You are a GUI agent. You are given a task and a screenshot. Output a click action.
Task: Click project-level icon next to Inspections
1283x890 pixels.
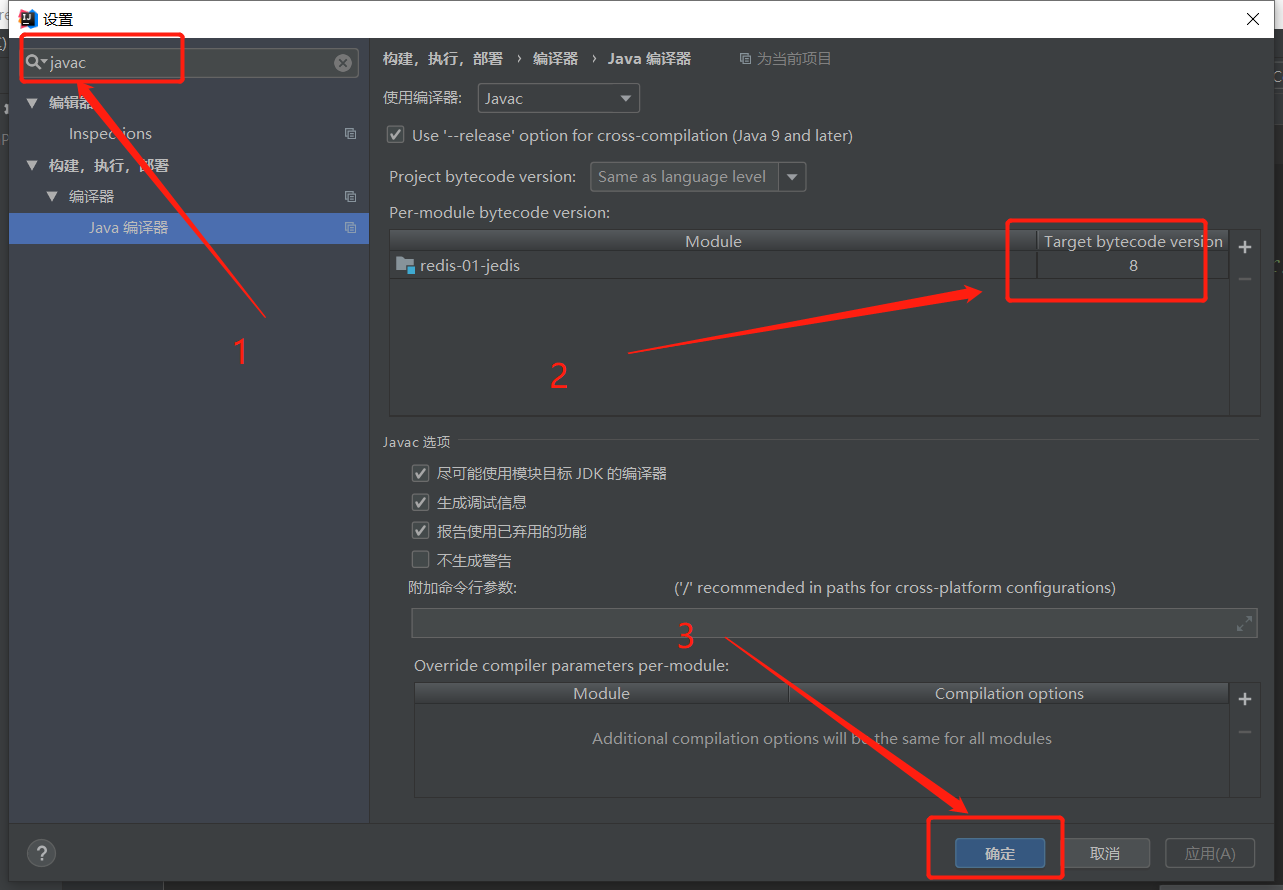click(350, 134)
